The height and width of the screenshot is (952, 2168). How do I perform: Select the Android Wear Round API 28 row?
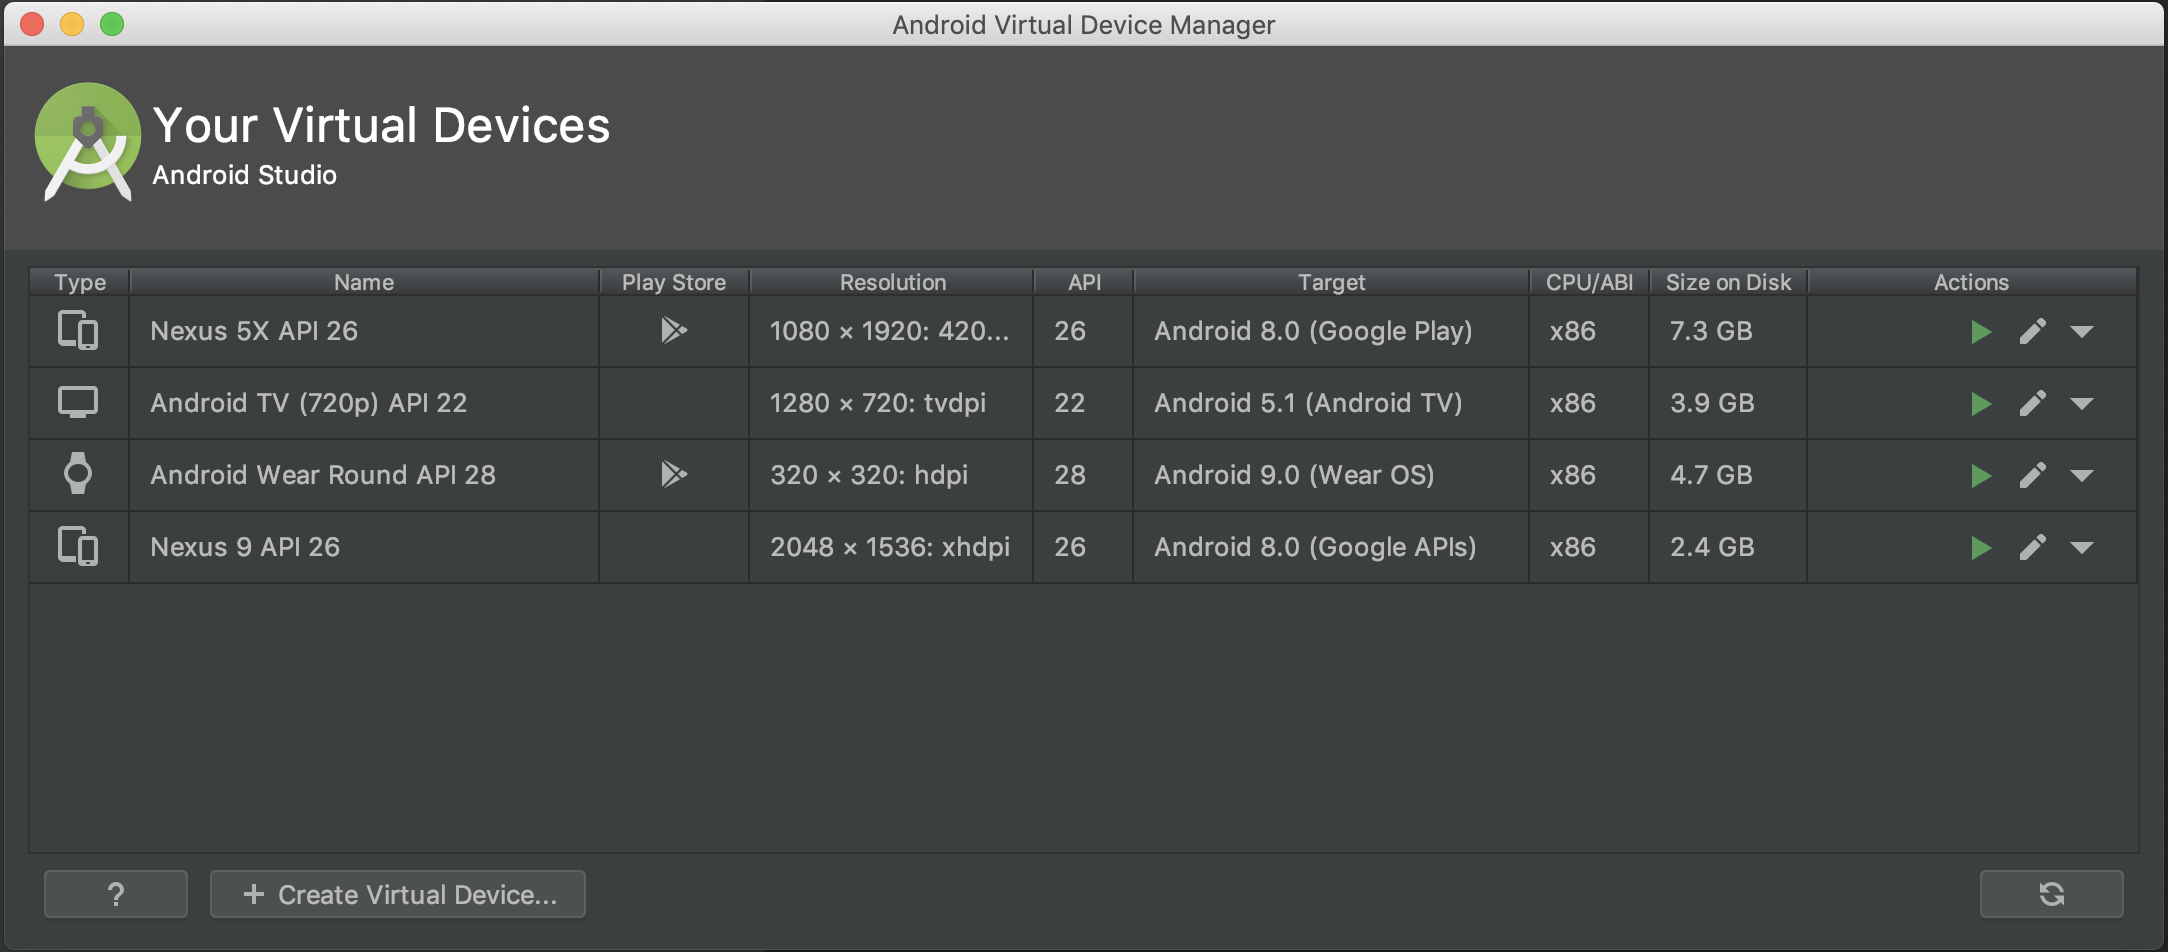[322, 475]
